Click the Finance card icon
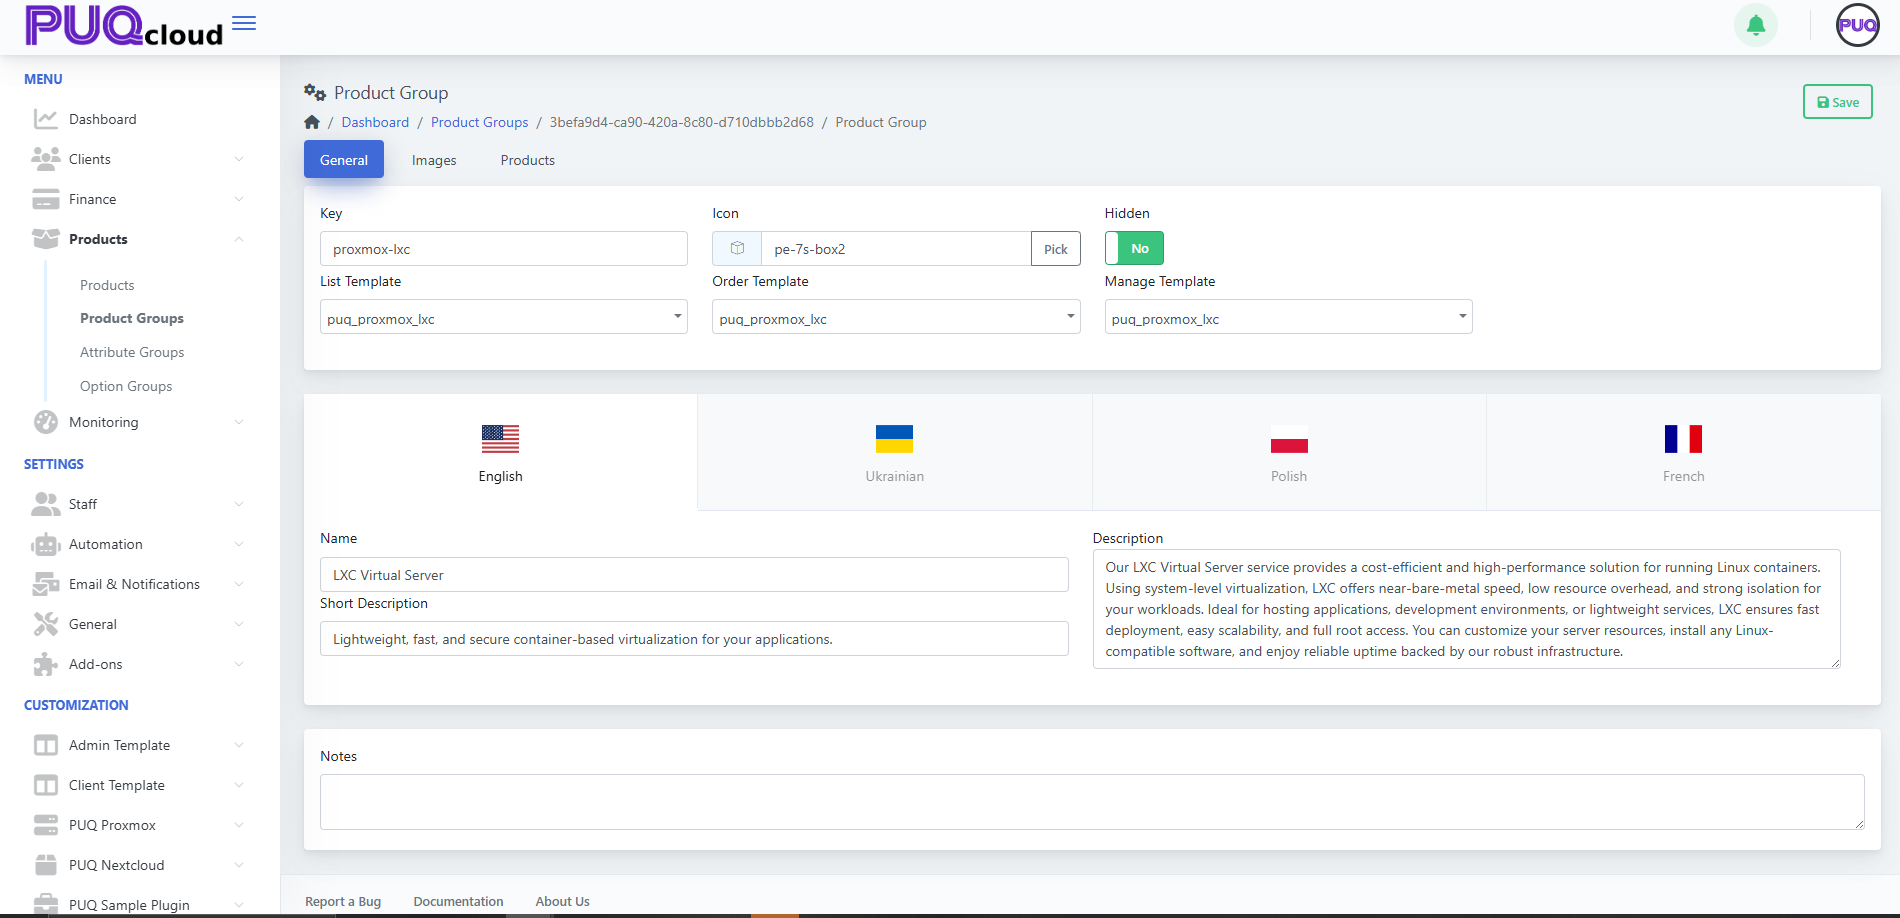Image resolution: width=1900 pixels, height=918 pixels. tap(45, 199)
